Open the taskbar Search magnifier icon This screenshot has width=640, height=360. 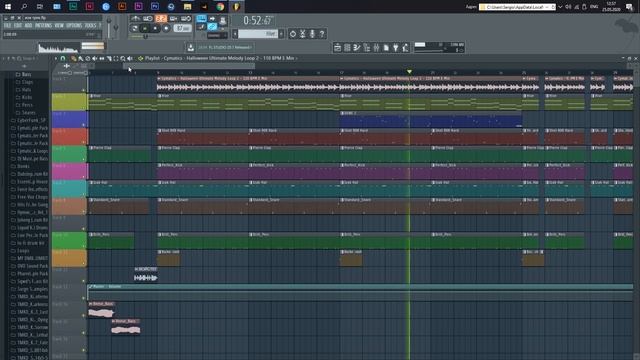[24, 7]
